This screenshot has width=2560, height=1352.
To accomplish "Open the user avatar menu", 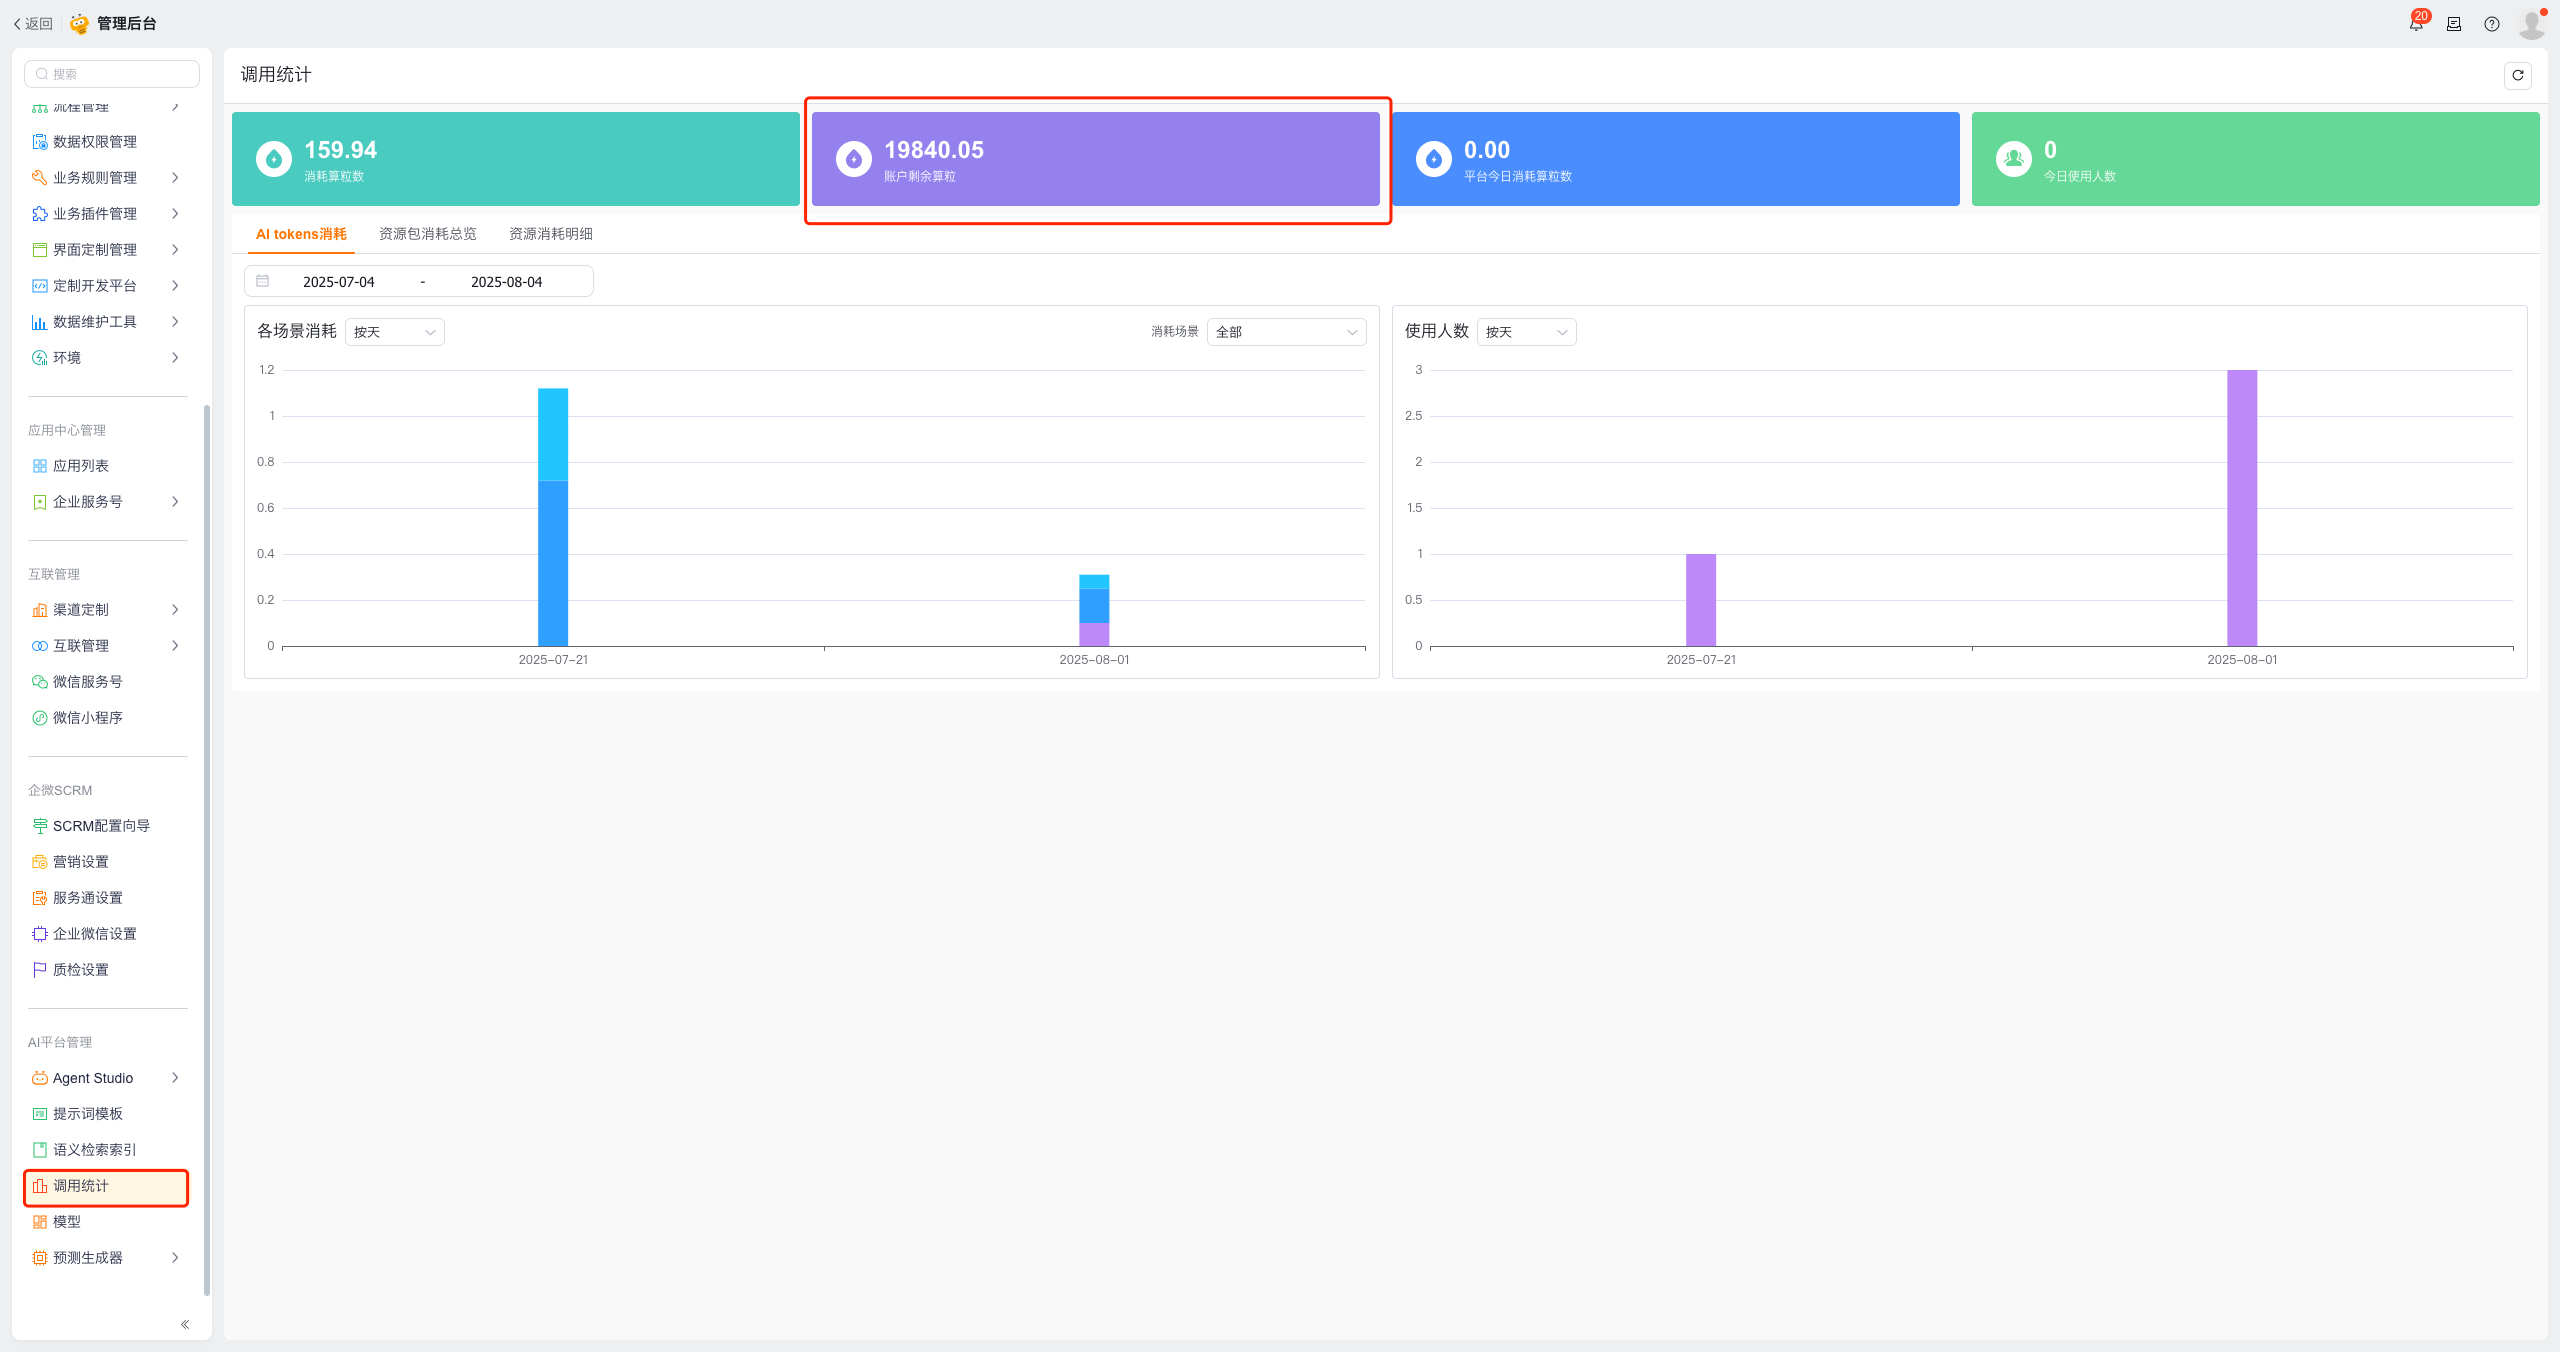I will pos(2531,24).
